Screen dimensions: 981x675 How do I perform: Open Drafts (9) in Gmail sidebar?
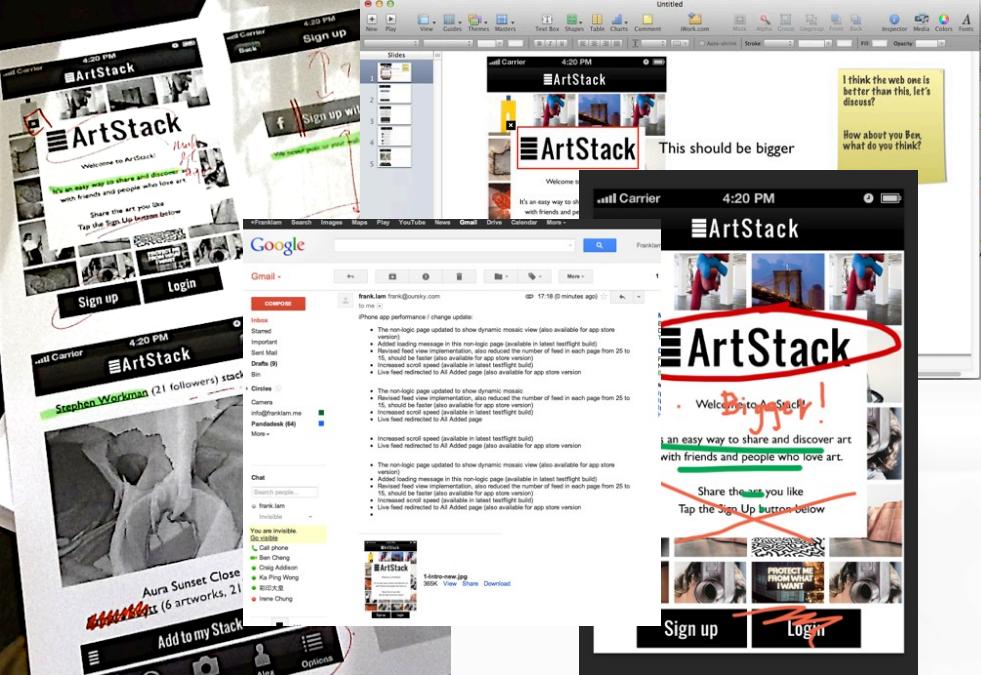[x=264, y=363]
